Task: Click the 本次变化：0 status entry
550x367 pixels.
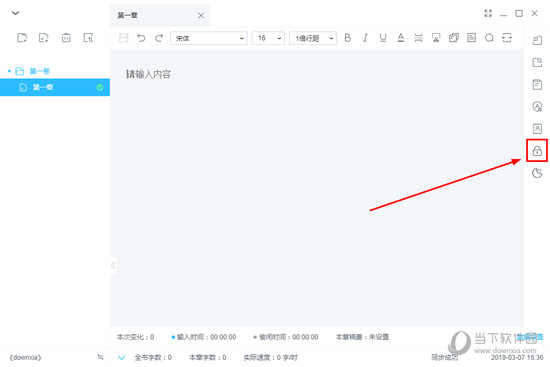Action: tap(135, 337)
